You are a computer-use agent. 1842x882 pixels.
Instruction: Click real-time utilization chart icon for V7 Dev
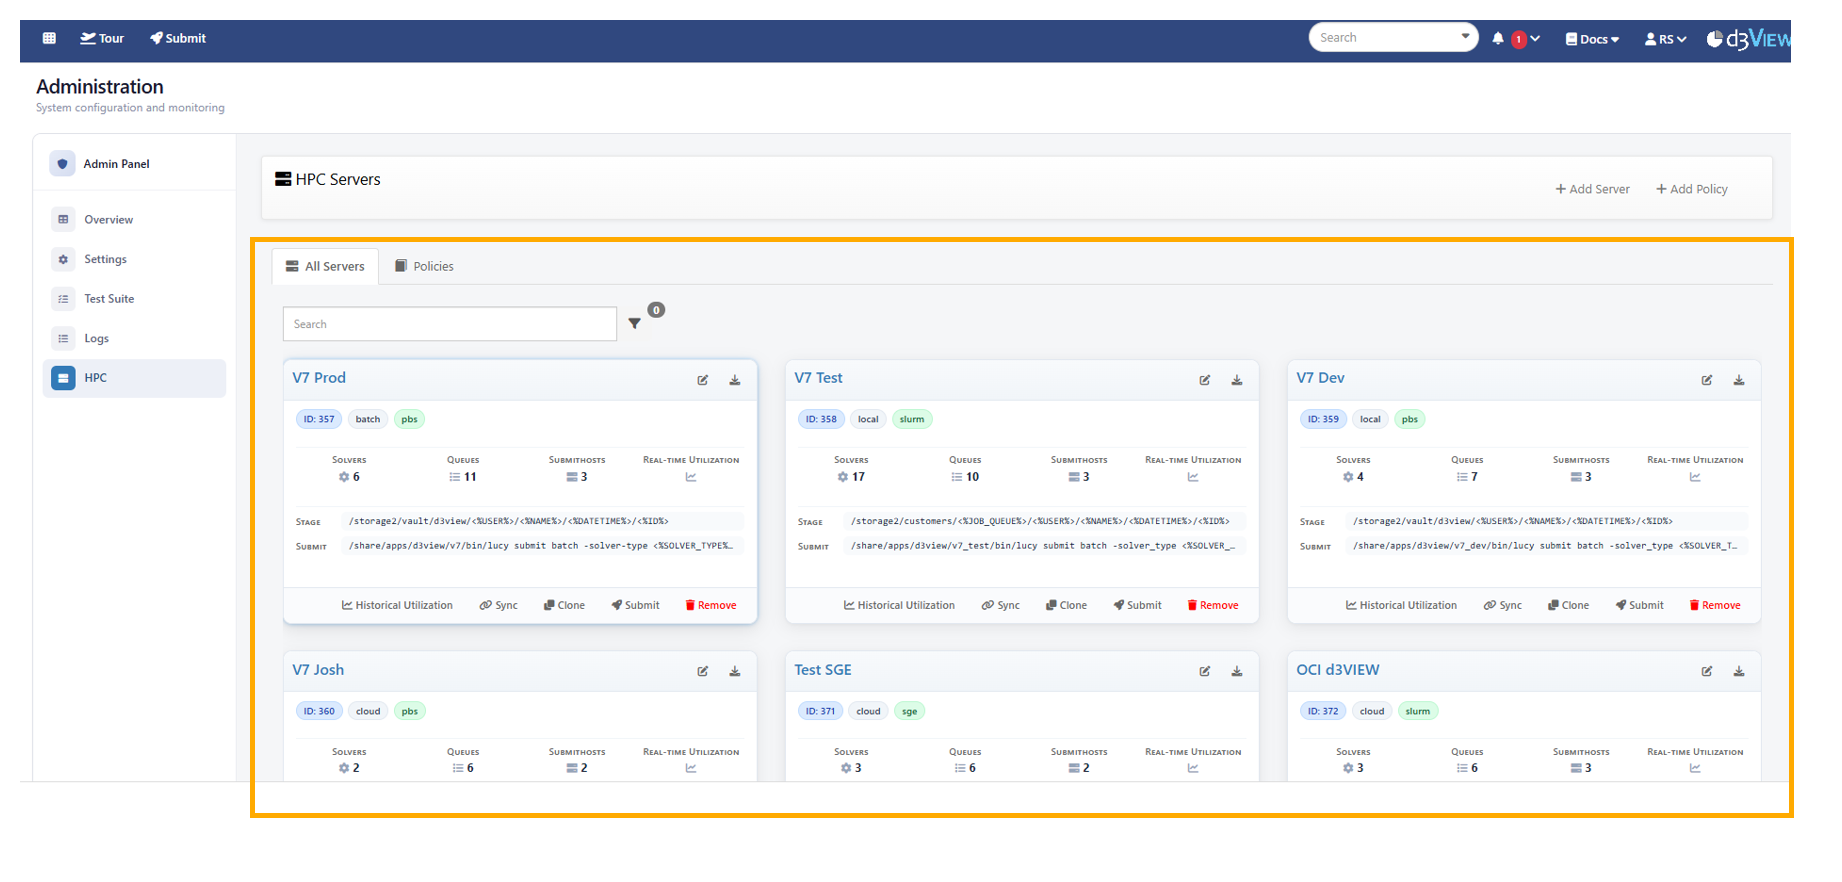tap(1695, 477)
